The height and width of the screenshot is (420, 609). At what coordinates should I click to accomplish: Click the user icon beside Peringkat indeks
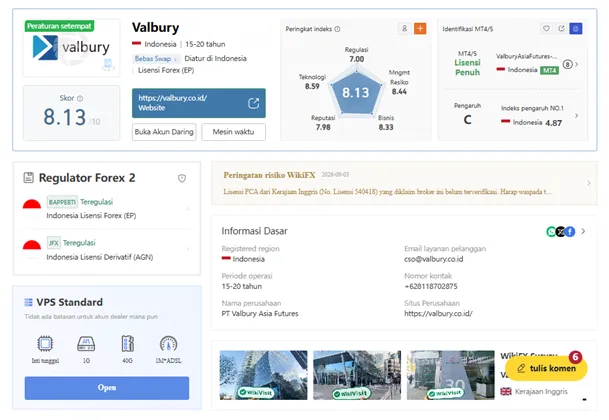coord(405,29)
